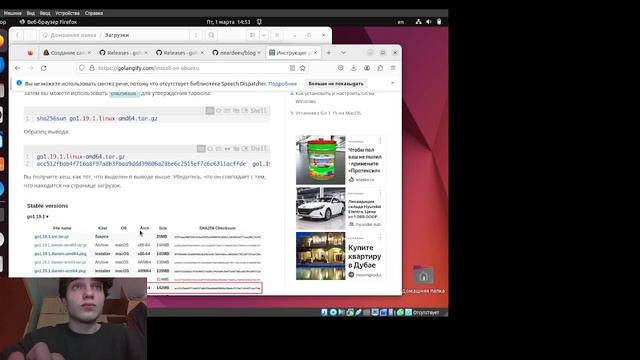Click the battery icon in top bar

click(x=439, y=22)
